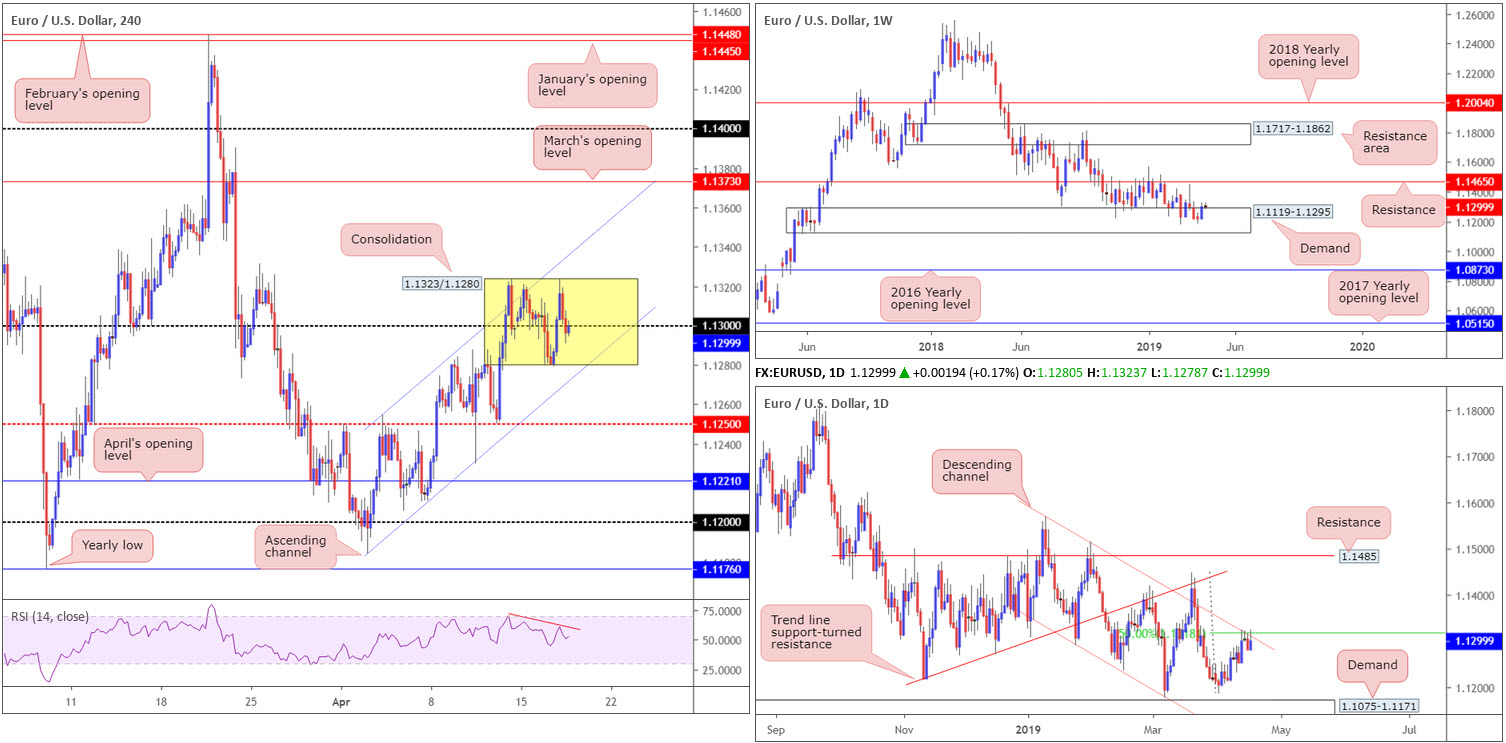Click the Resistance callout on daily chart
Screen dimensions: 1506x743
pos(1348,522)
